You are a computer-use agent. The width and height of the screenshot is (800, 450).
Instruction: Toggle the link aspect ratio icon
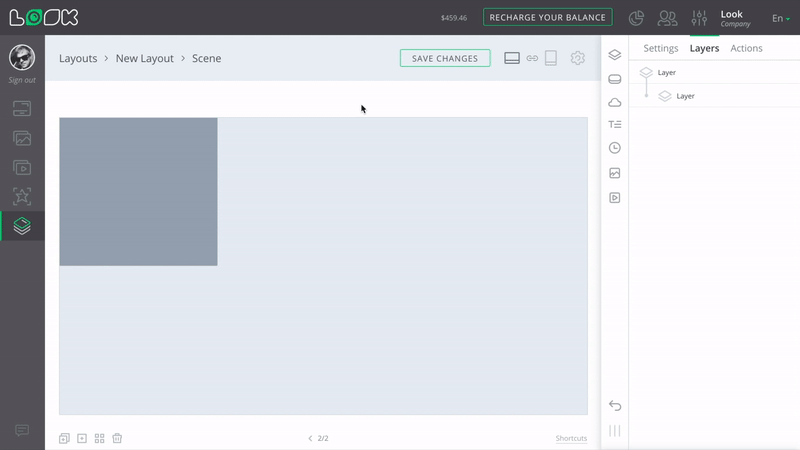532,58
